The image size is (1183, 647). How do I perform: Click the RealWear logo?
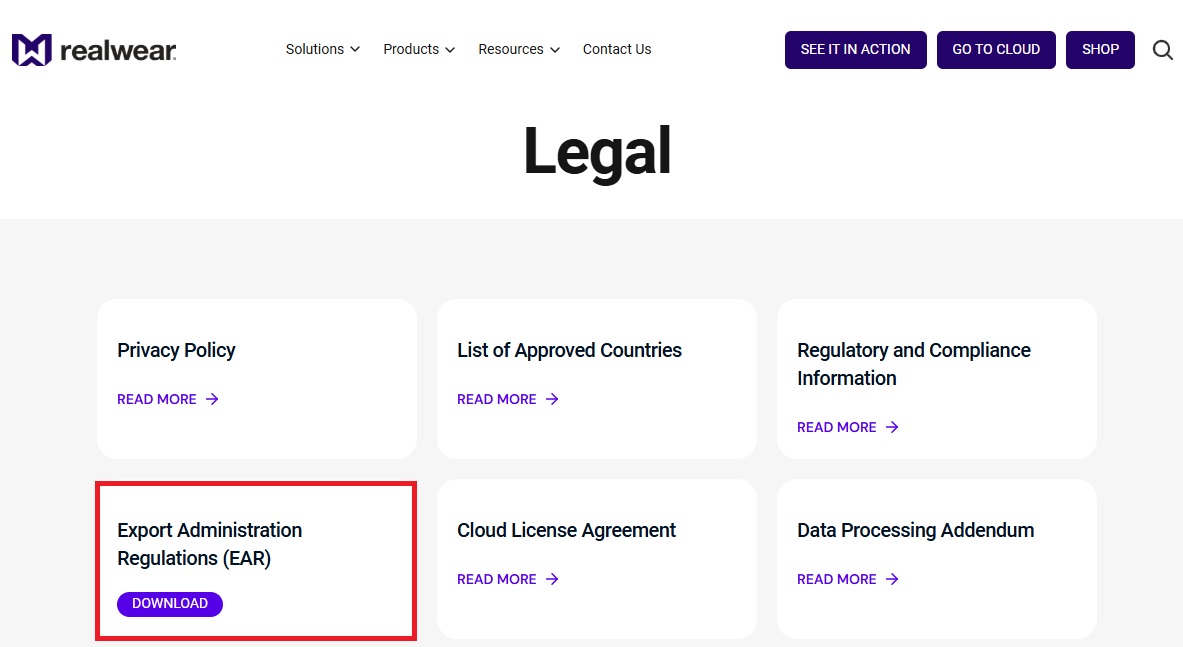point(94,48)
